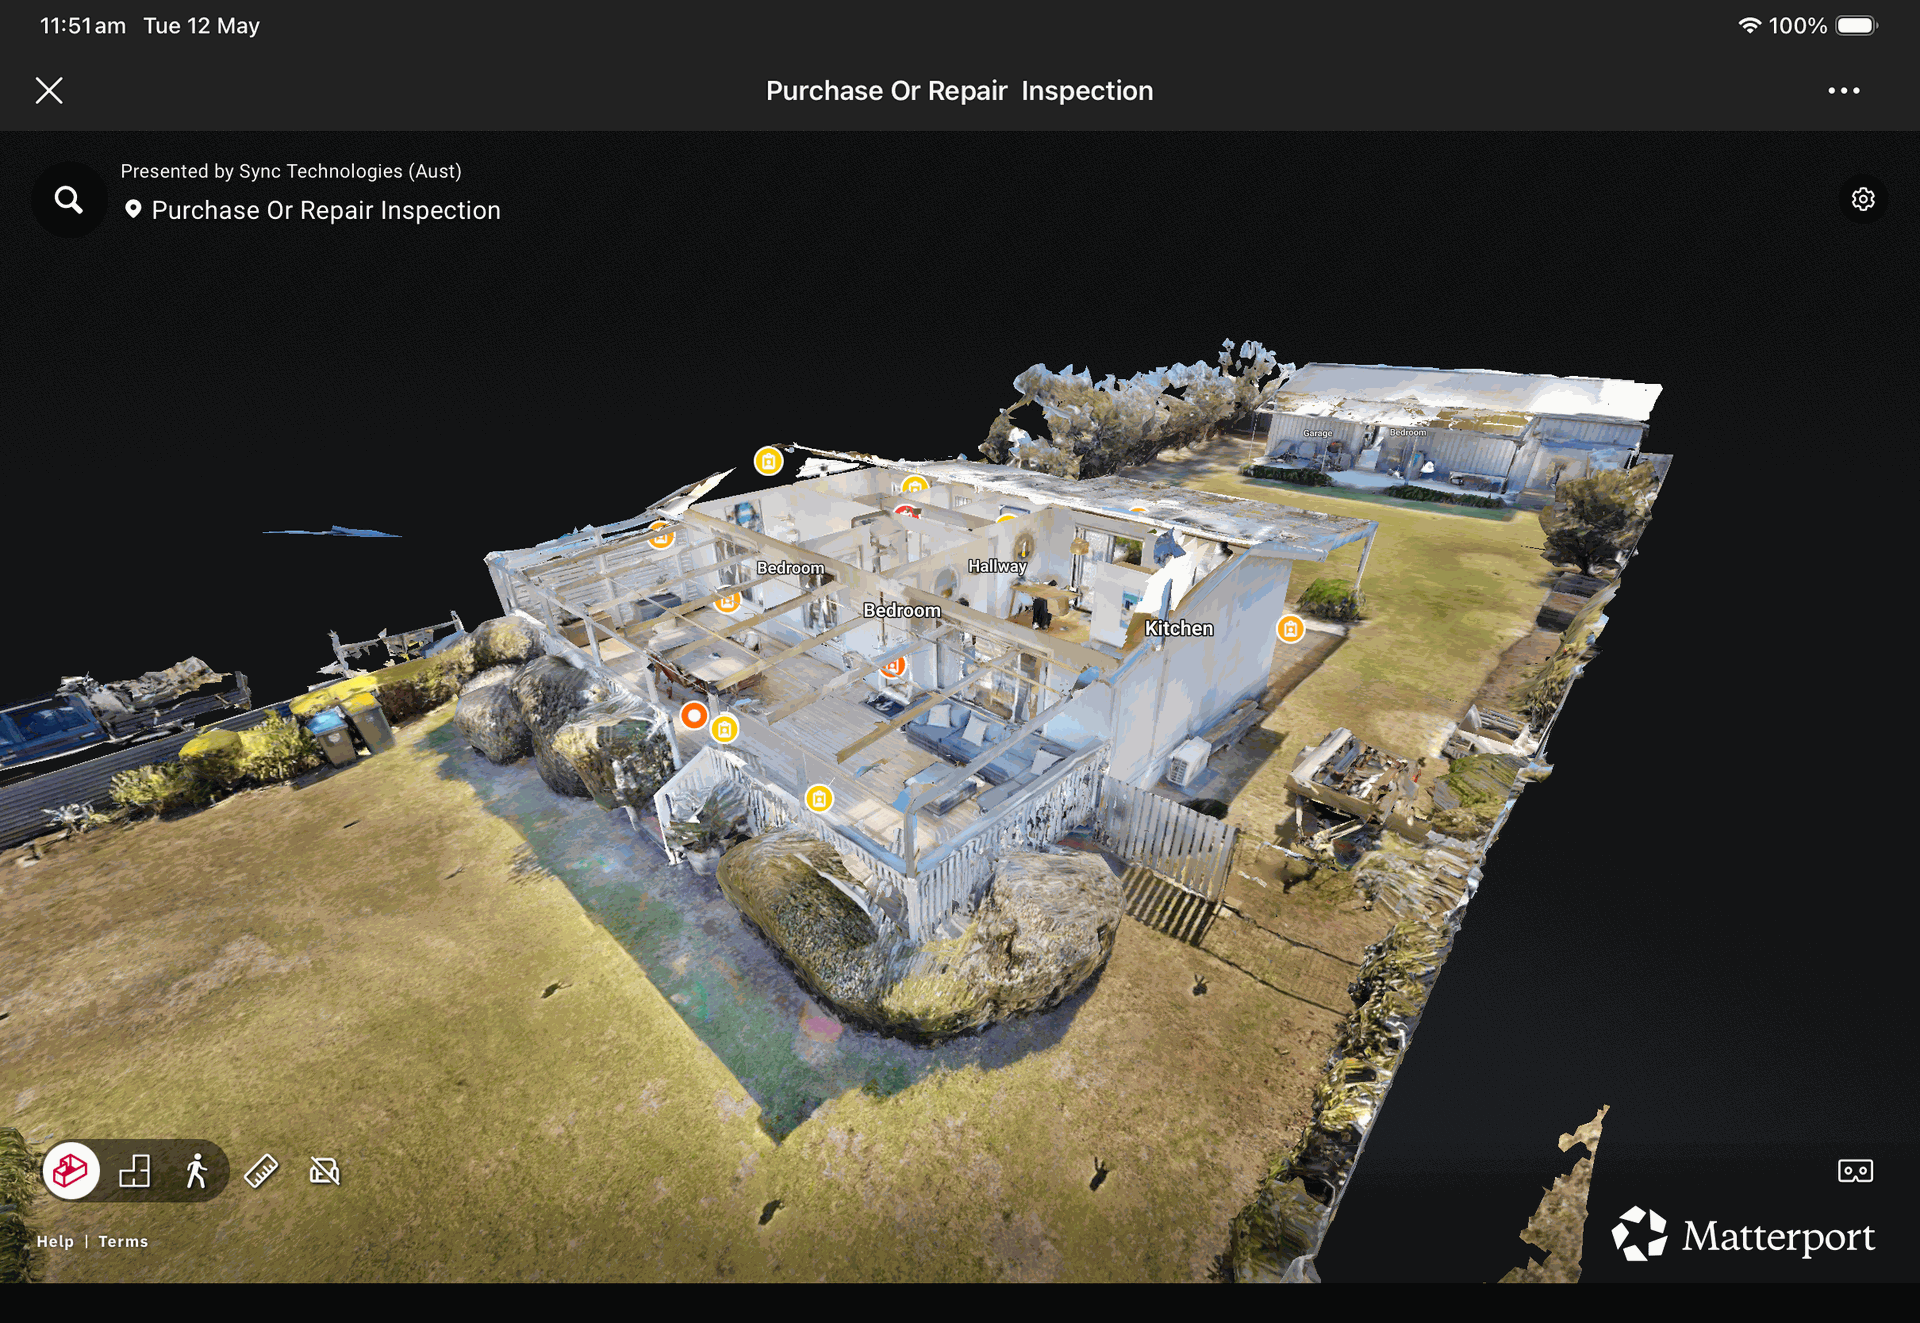
Task: Open the settings gear icon
Action: pos(1862,199)
